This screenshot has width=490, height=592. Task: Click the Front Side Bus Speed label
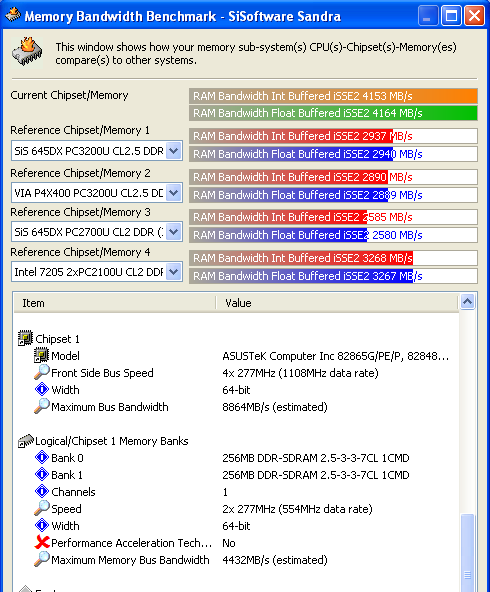102,373
